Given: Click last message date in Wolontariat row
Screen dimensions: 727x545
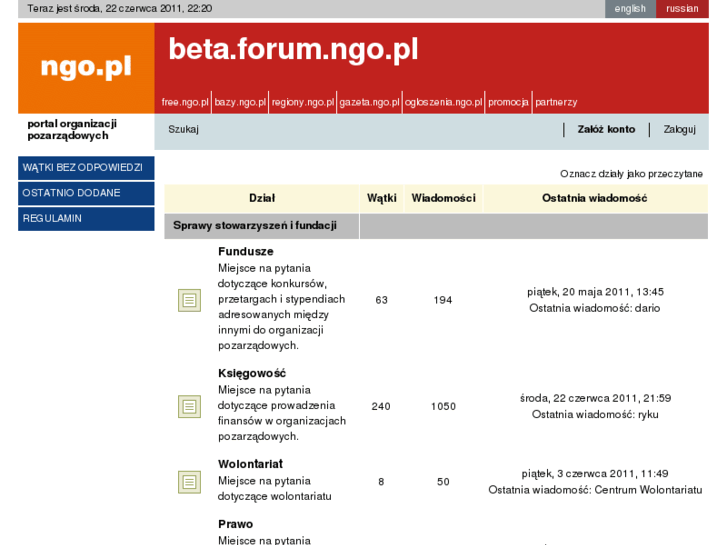Looking at the screenshot, I should pos(595,474).
